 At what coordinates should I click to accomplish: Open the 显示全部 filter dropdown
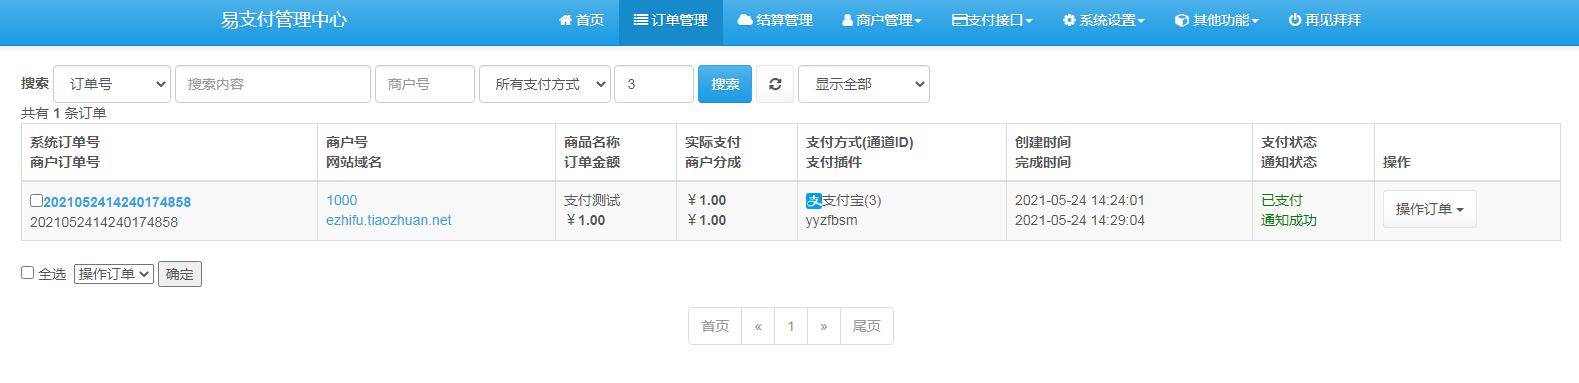pyautogui.click(x=864, y=84)
